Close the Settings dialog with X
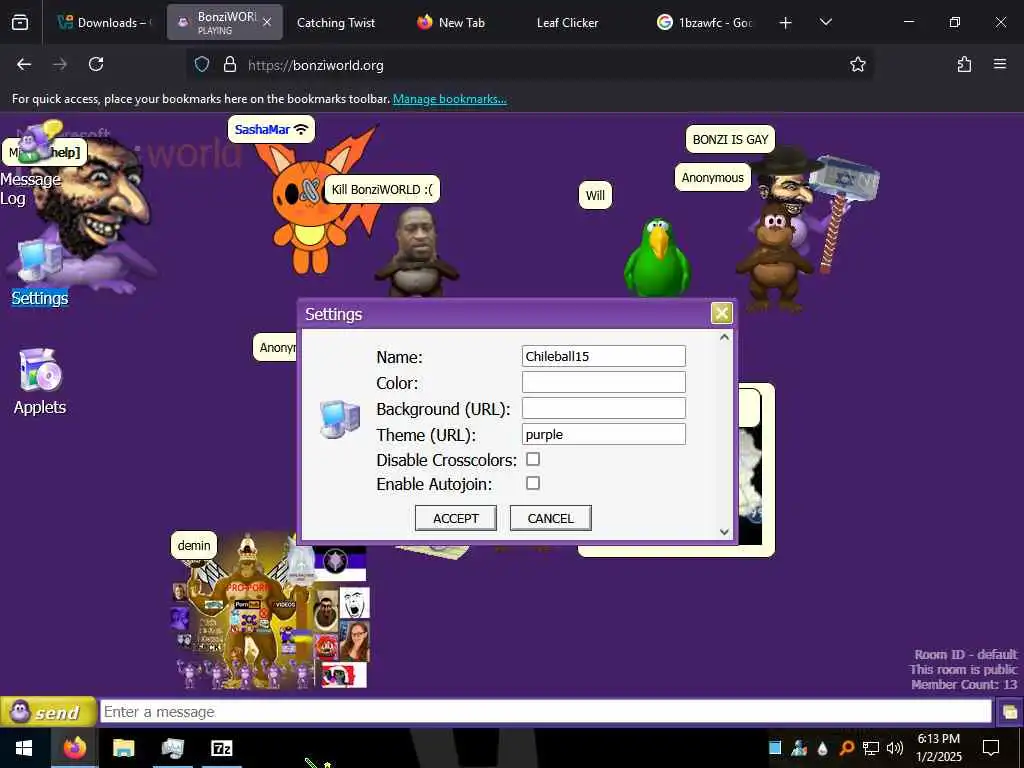 (721, 313)
